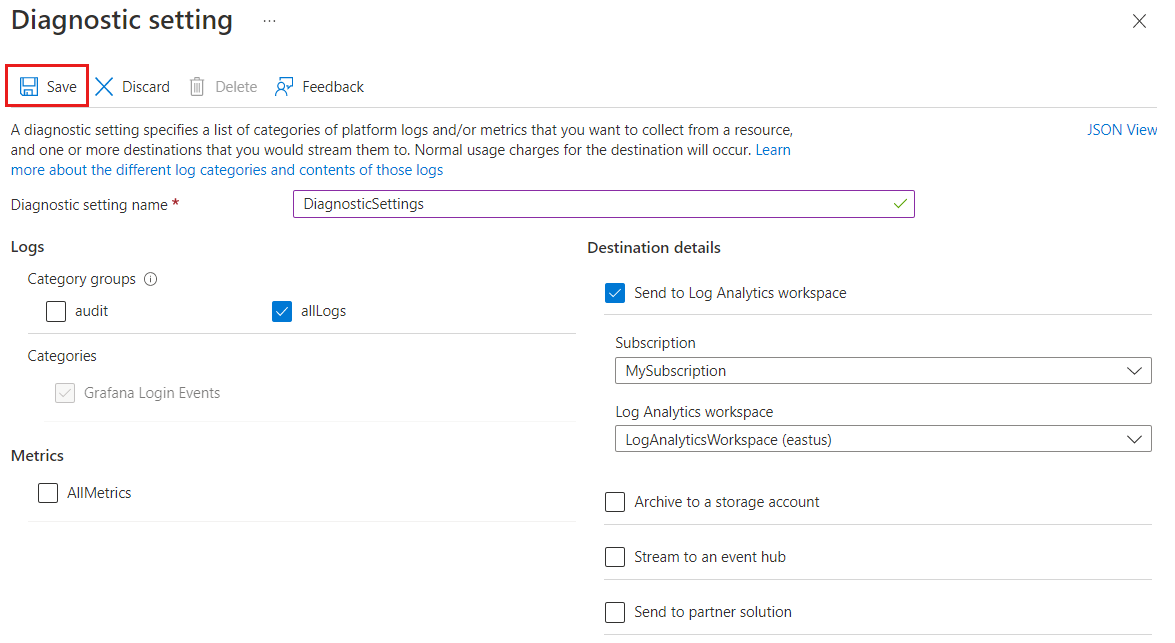Check Archive to a storage account

coord(615,501)
